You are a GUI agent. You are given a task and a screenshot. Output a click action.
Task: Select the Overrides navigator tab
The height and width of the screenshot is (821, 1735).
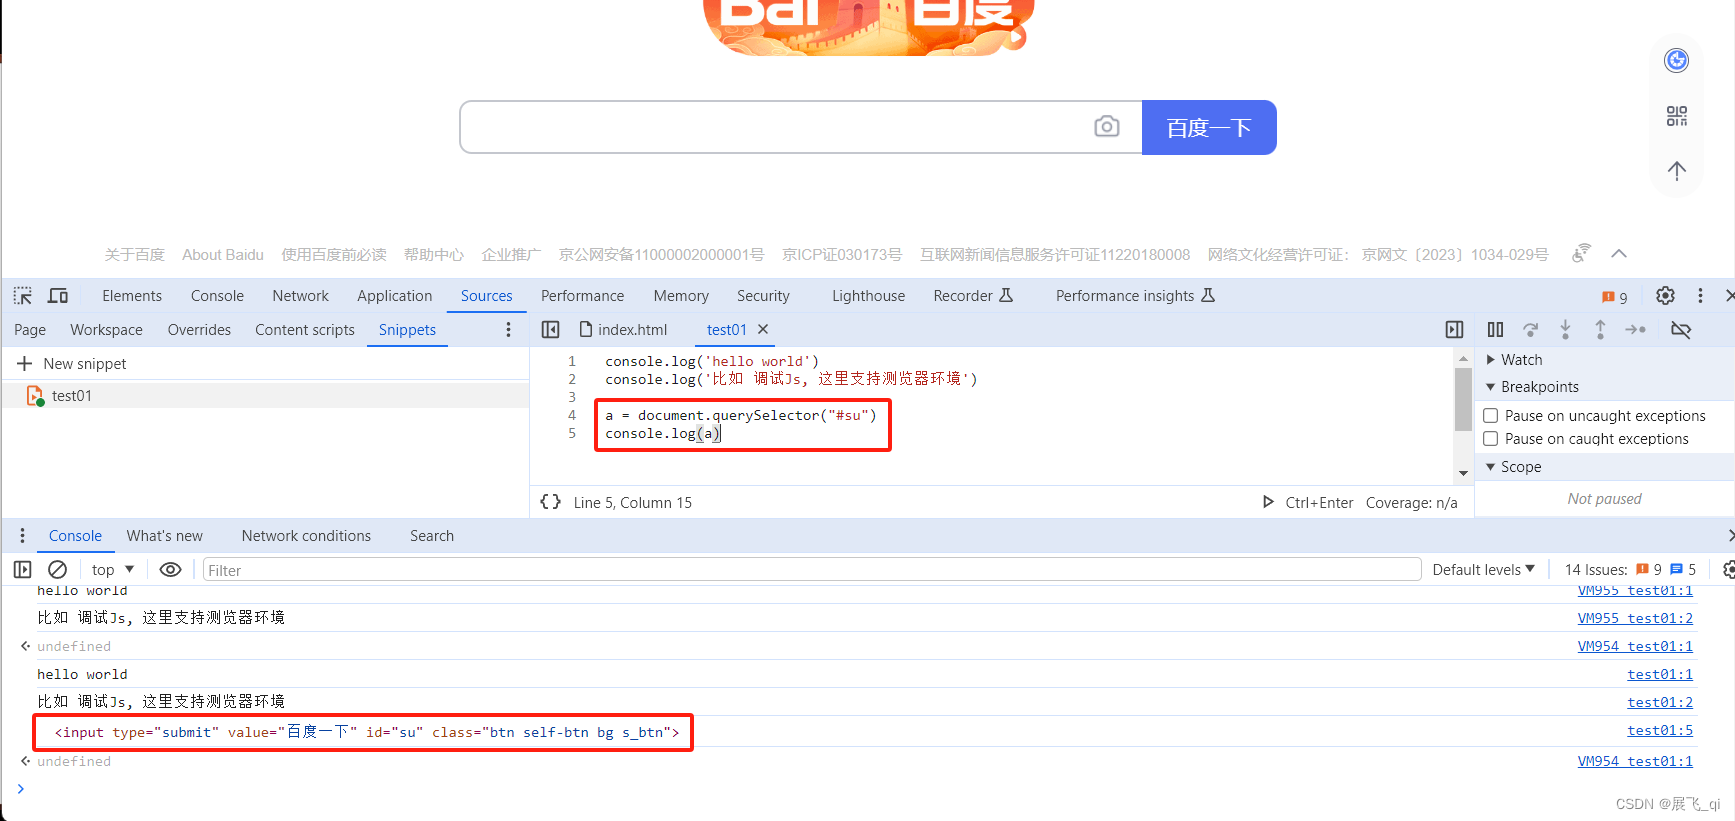[199, 330]
